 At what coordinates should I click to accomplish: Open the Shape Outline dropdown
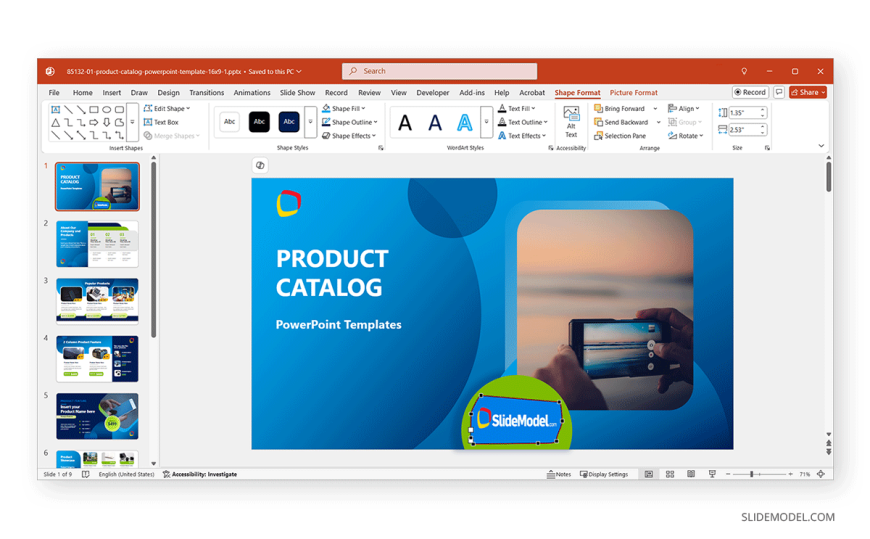(350, 122)
